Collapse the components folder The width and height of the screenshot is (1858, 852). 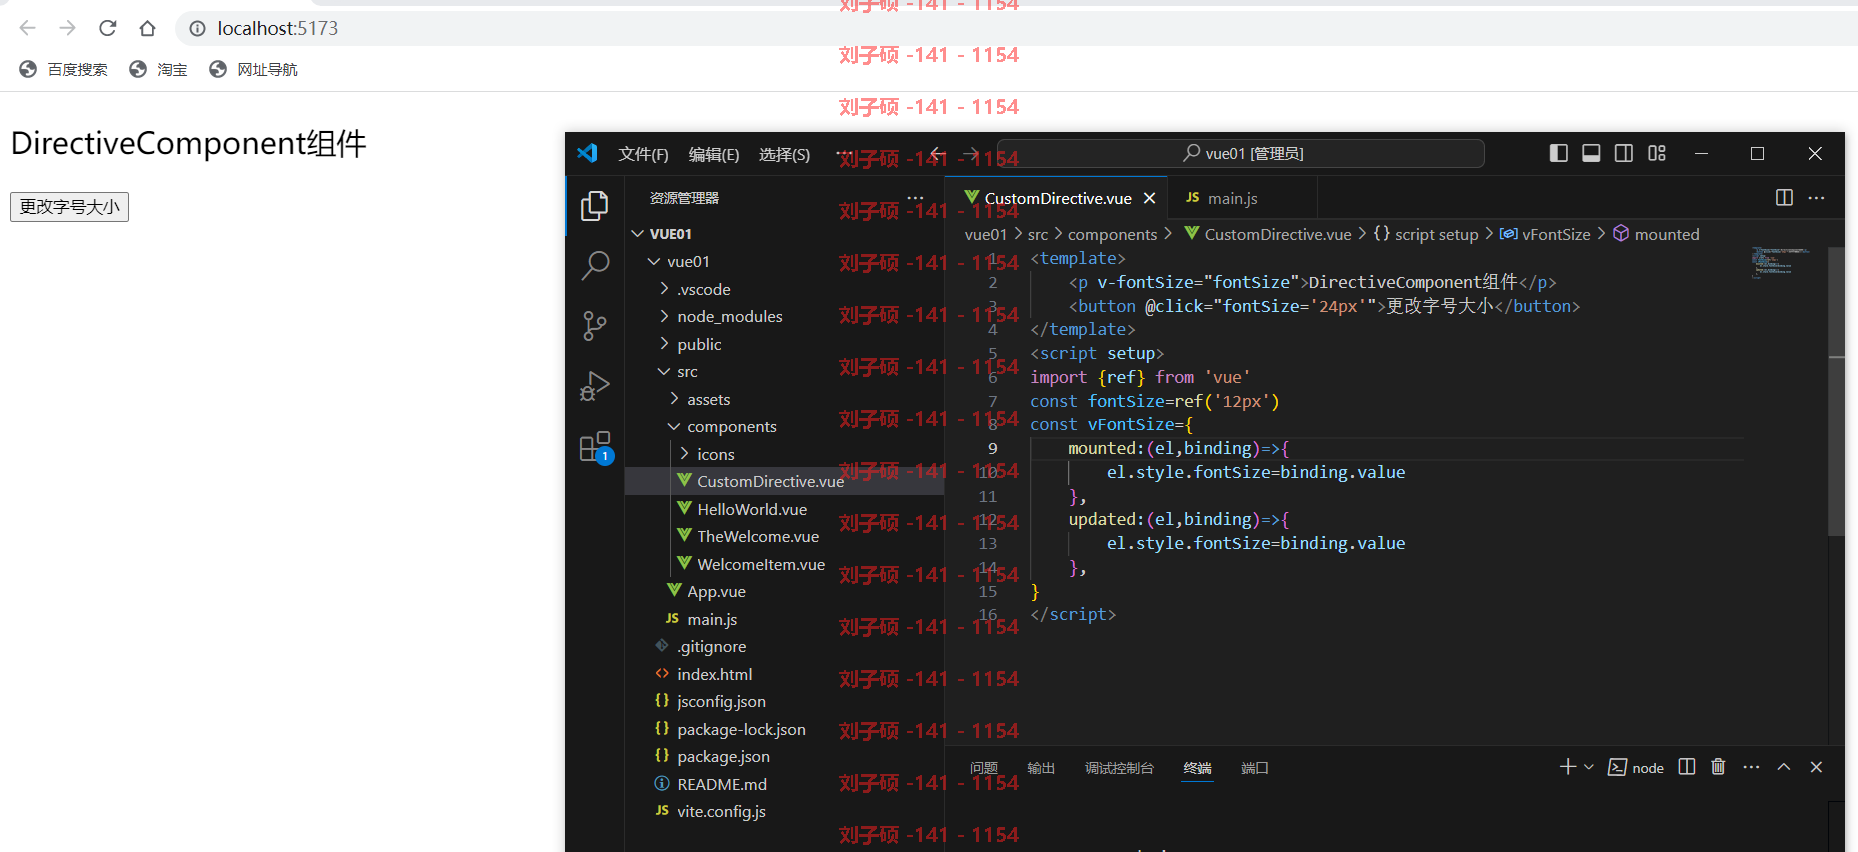click(x=674, y=426)
